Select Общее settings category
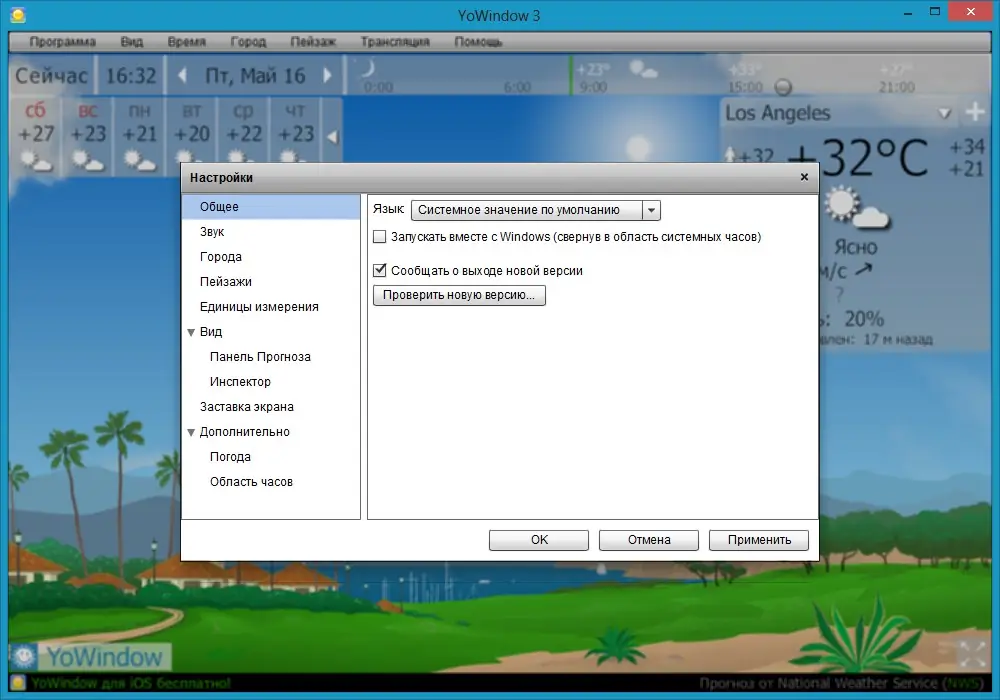1000x700 pixels. (271, 207)
